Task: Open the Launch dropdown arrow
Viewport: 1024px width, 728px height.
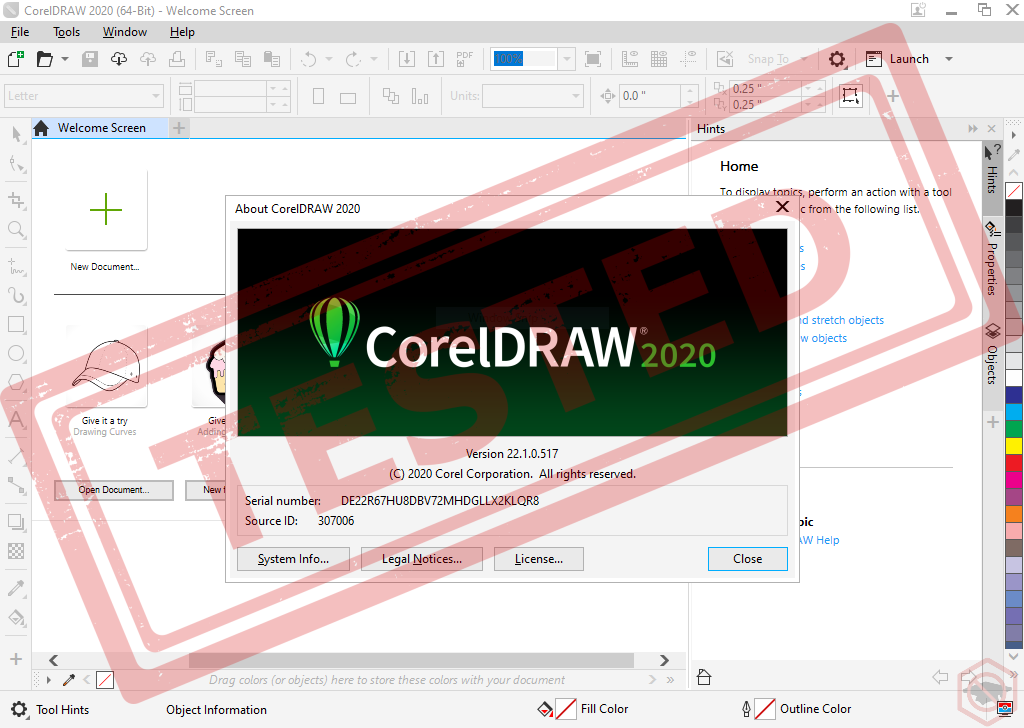Action: (x=949, y=59)
